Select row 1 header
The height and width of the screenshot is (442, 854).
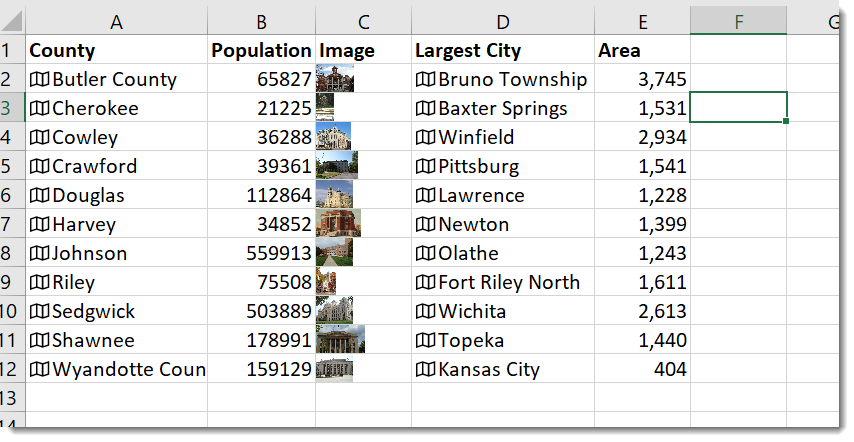coord(12,50)
